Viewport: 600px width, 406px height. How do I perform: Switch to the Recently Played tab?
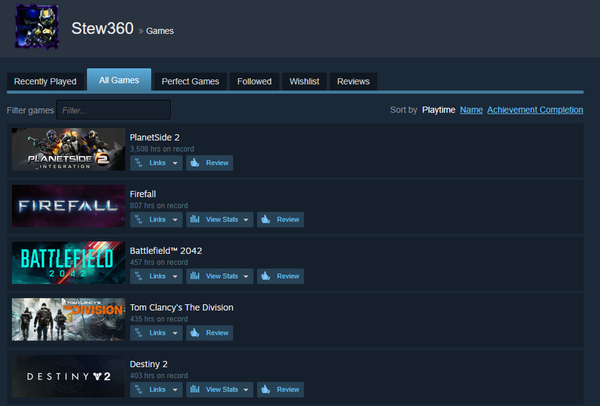(45, 82)
